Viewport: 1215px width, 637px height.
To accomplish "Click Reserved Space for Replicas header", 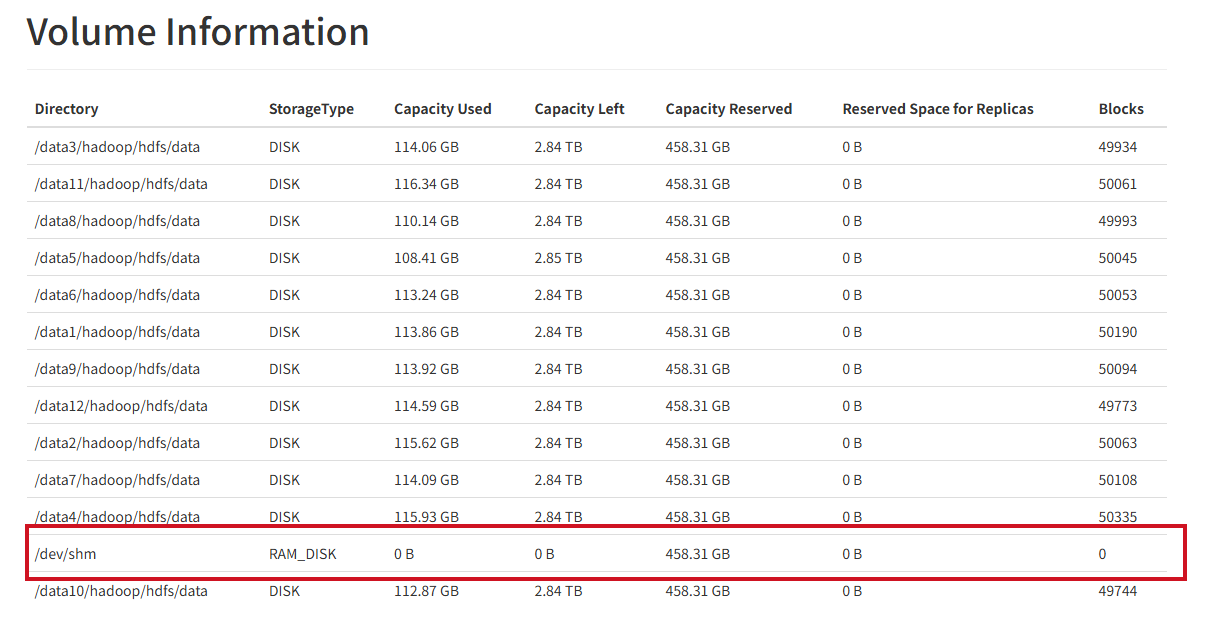I will pyautogui.click(x=937, y=109).
